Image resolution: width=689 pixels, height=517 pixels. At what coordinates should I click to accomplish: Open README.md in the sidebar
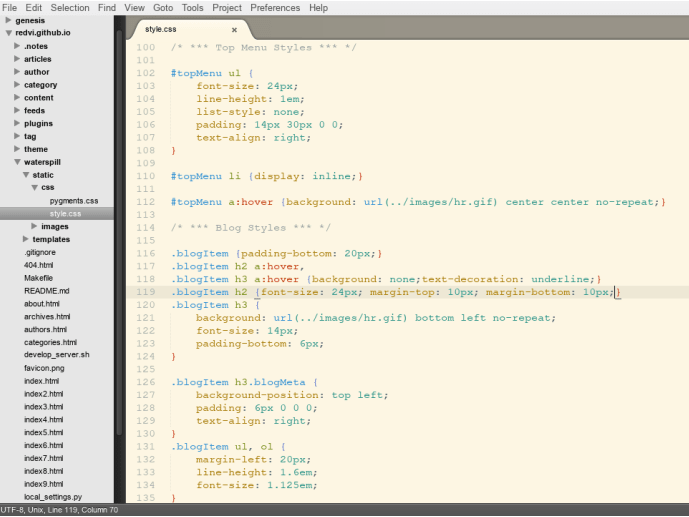pos(47,291)
